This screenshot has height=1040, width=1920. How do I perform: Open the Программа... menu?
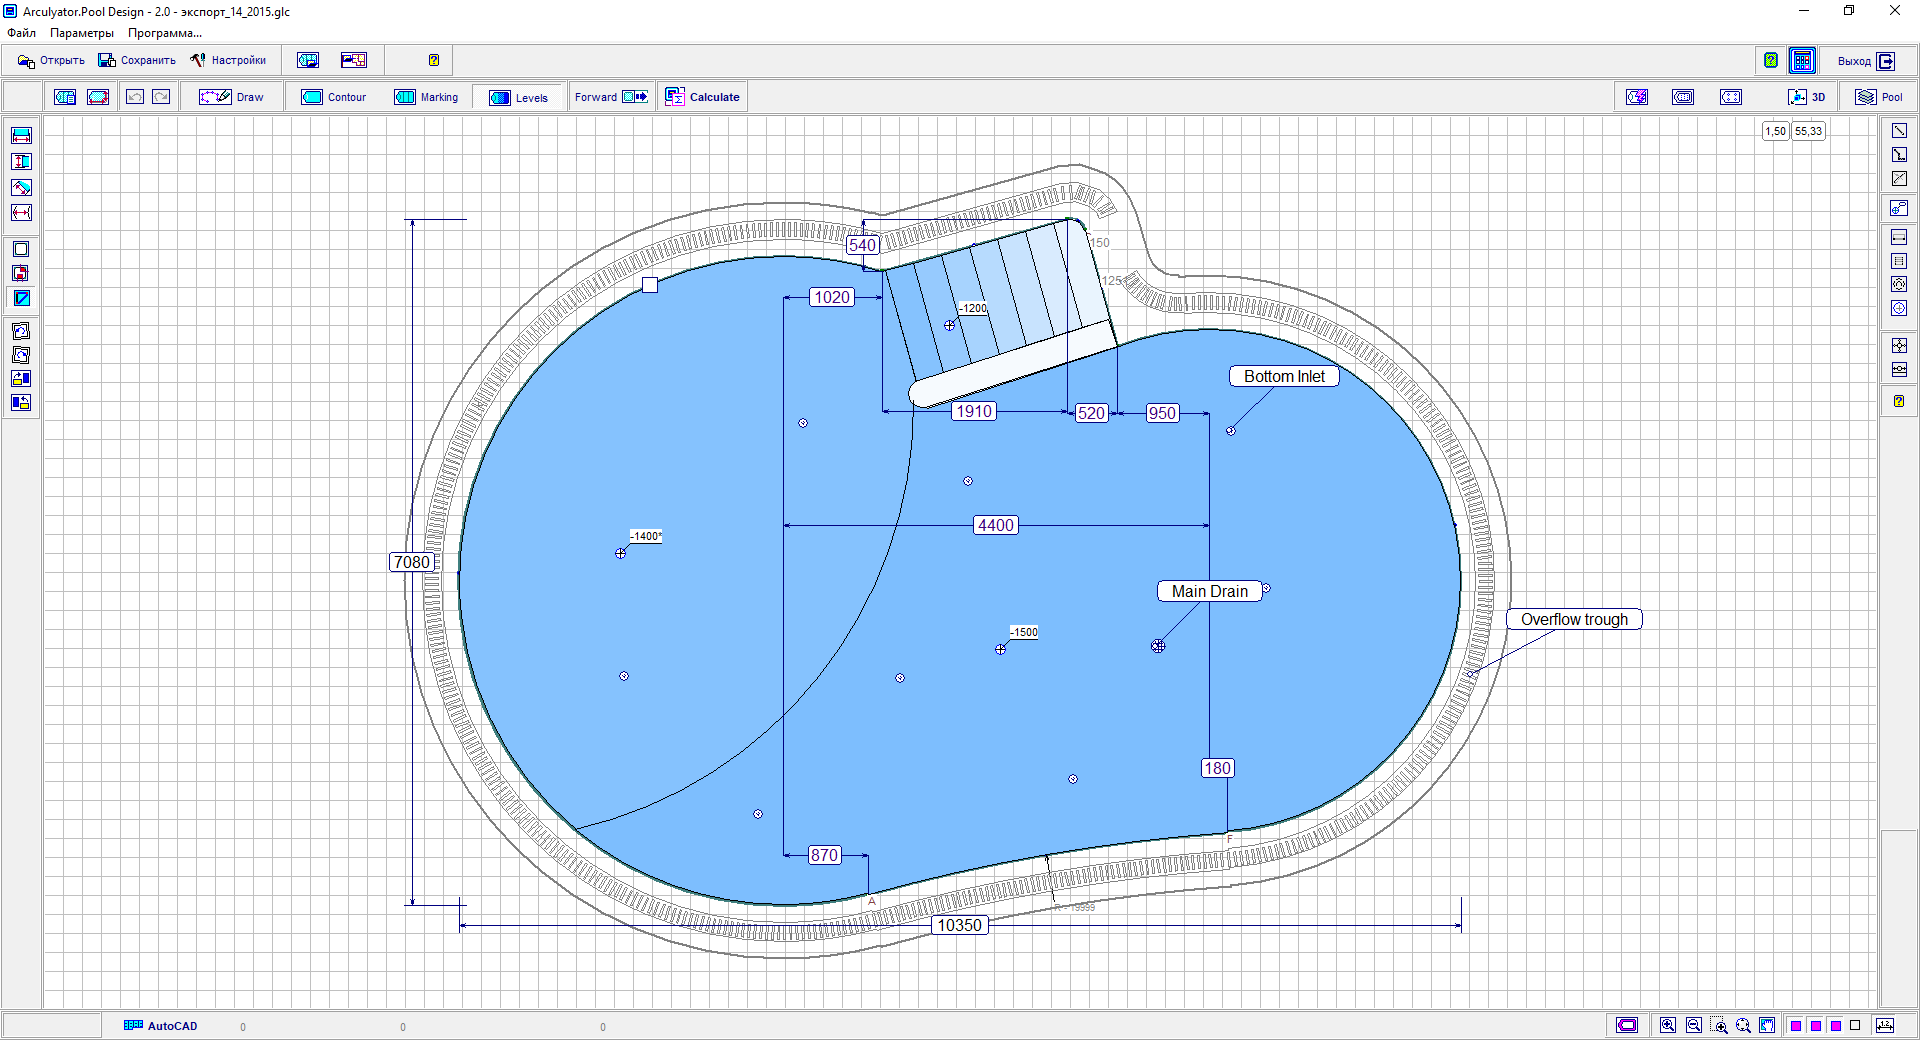coord(165,33)
